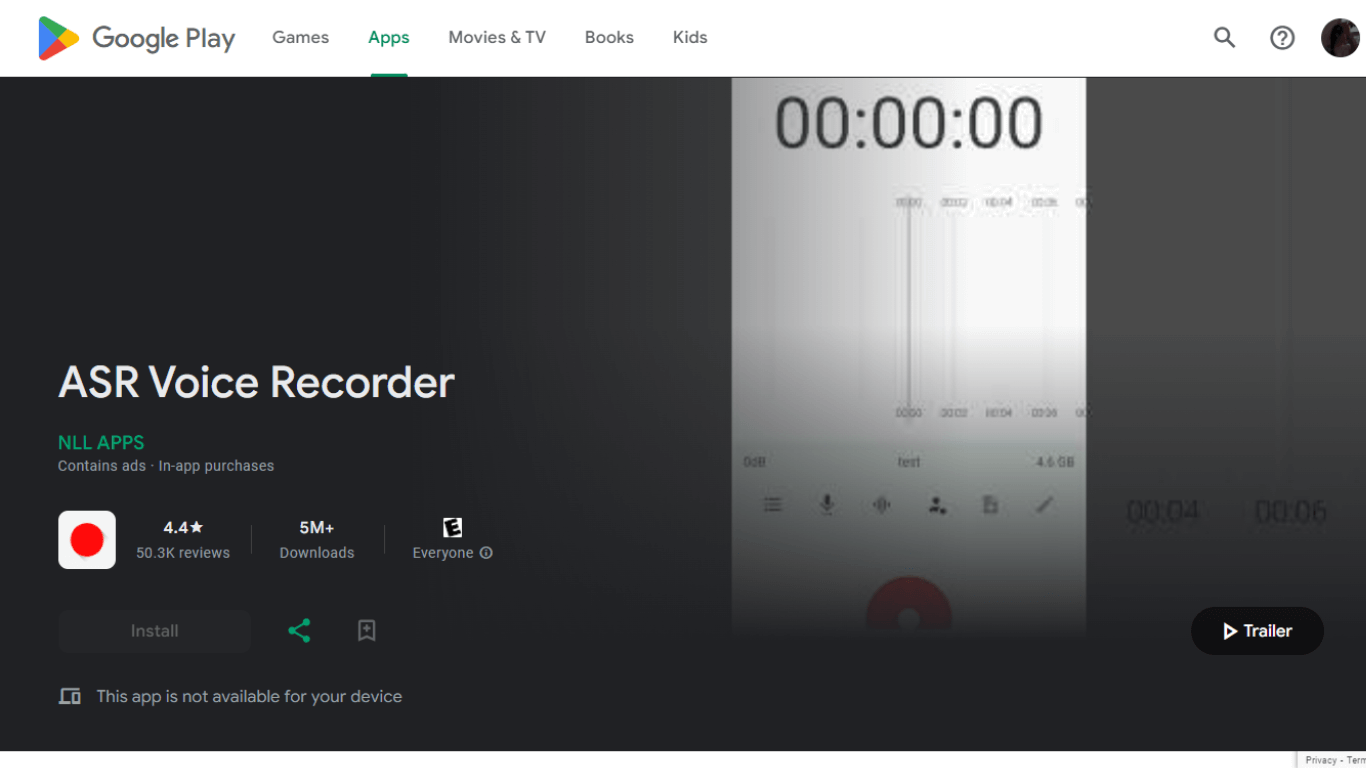This screenshot has height=768, width=1366.
Task: Open your account profile picture menu
Action: (x=1340, y=37)
